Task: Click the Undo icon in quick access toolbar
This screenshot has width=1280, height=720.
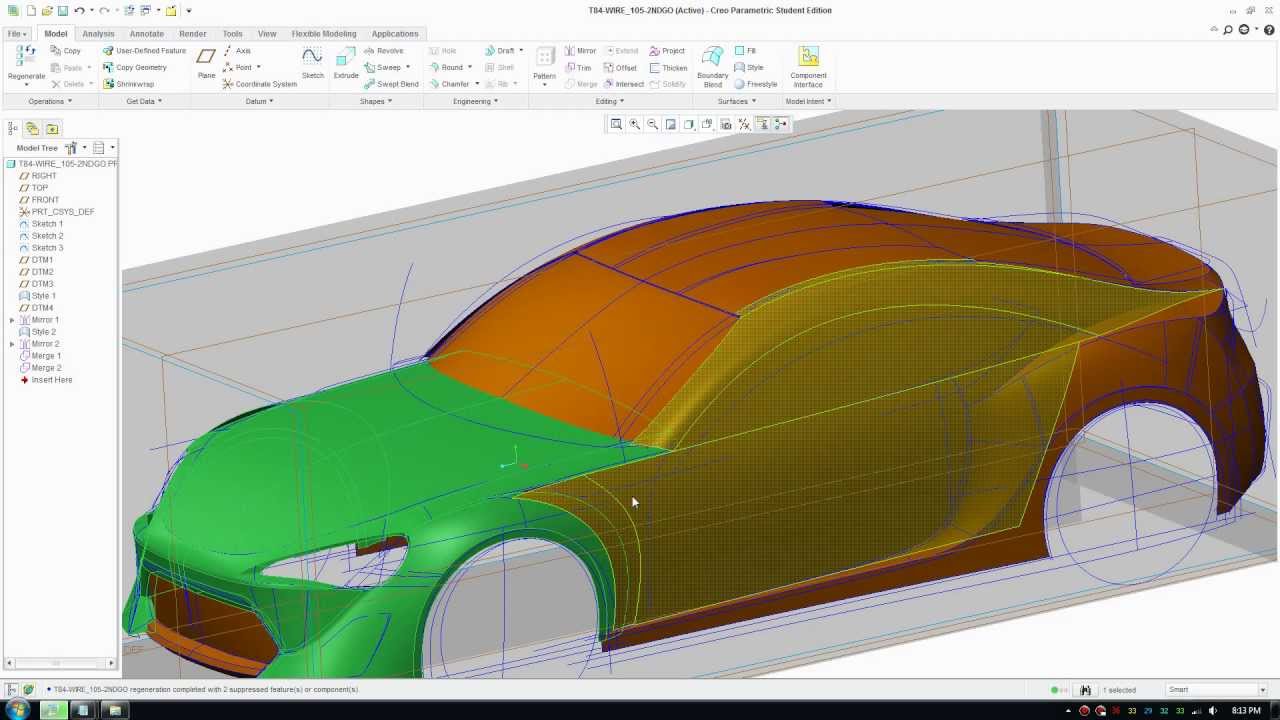Action: tap(79, 10)
